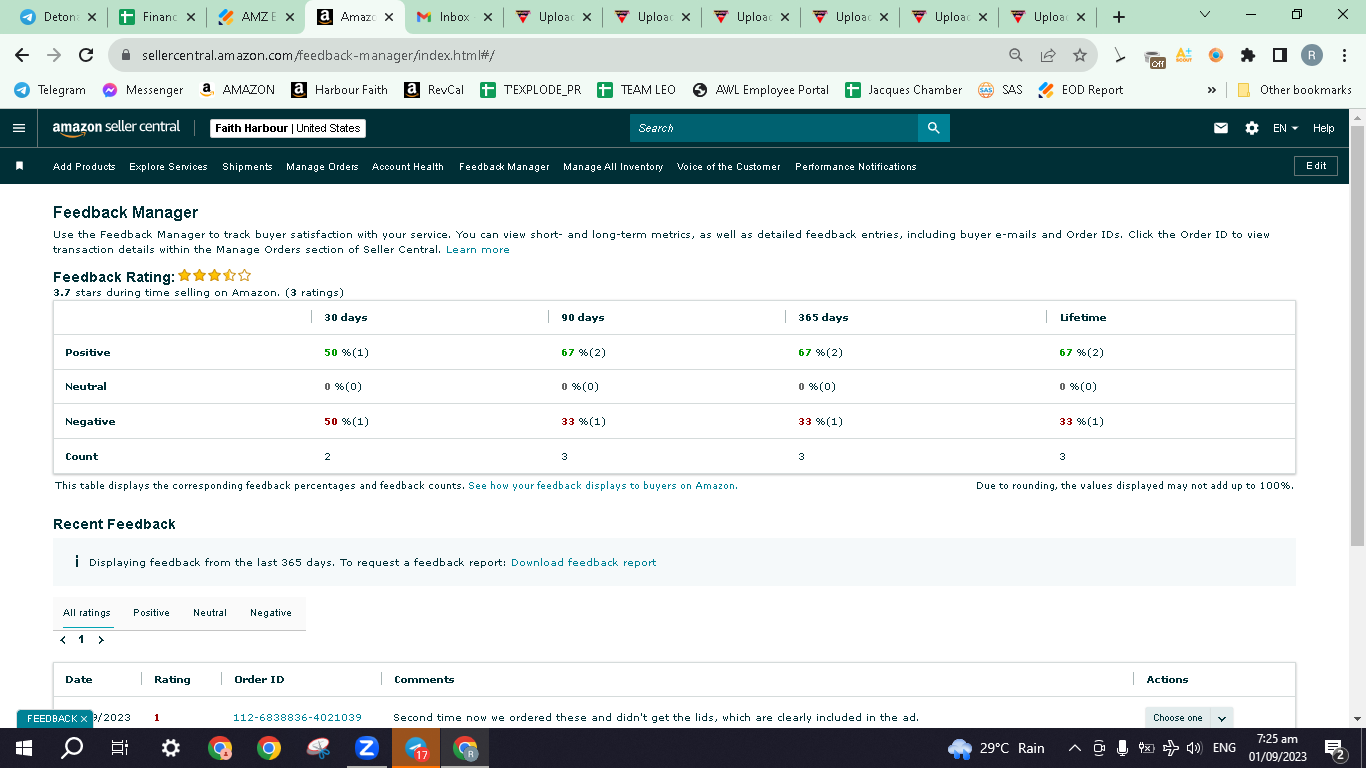Image resolution: width=1366 pixels, height=768 pixels.
Task: Close the FEEDBACK widget with X
Action: click(84, 719)
